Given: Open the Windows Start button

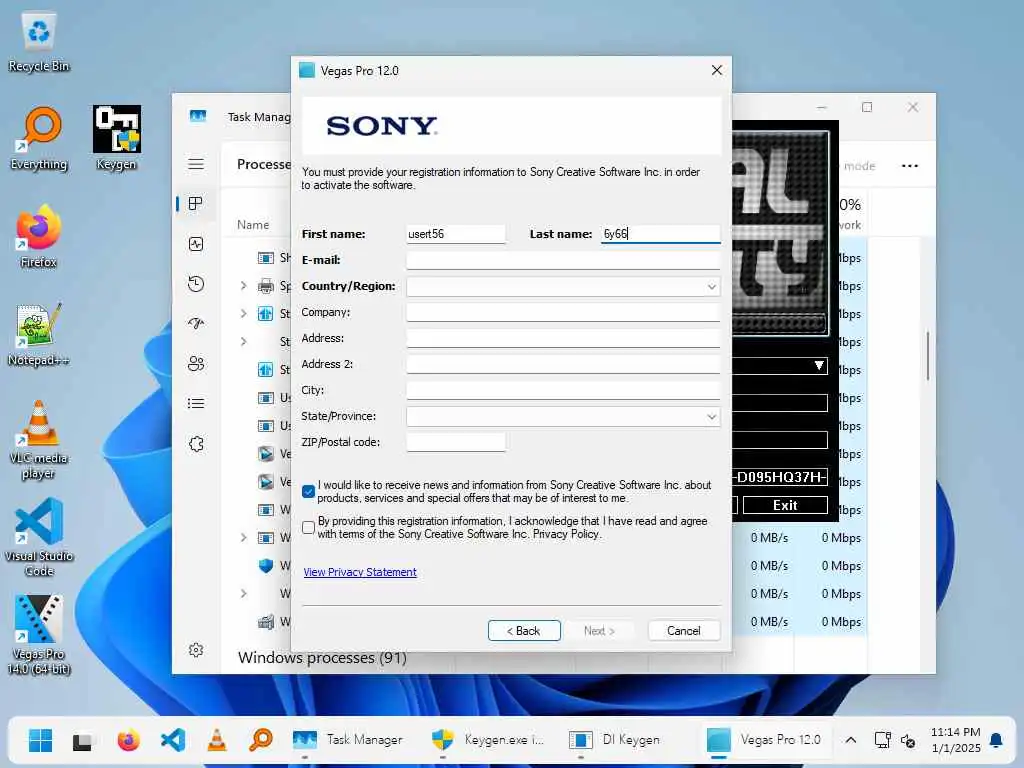Looking at the screenshot, I should [40, 741].
